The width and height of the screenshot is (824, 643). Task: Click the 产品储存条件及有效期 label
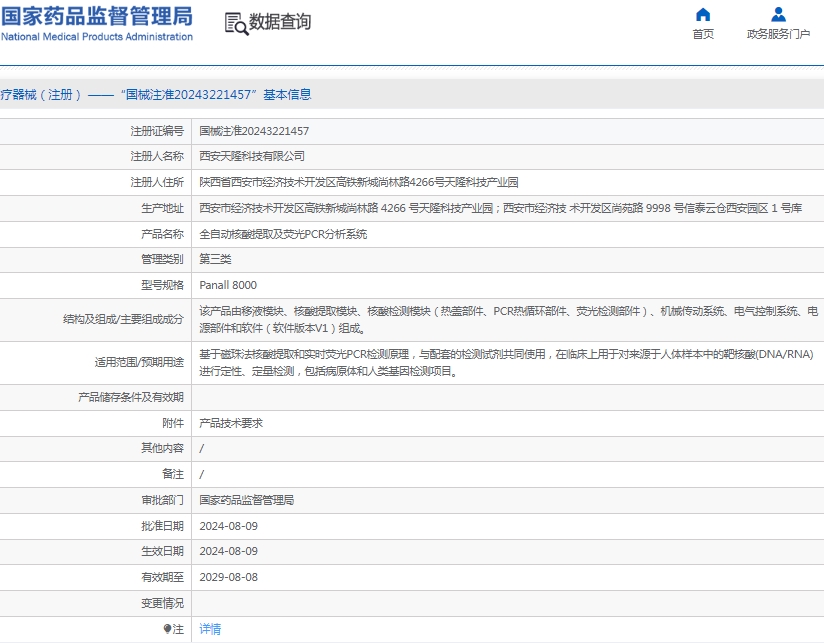pos(131,398)
